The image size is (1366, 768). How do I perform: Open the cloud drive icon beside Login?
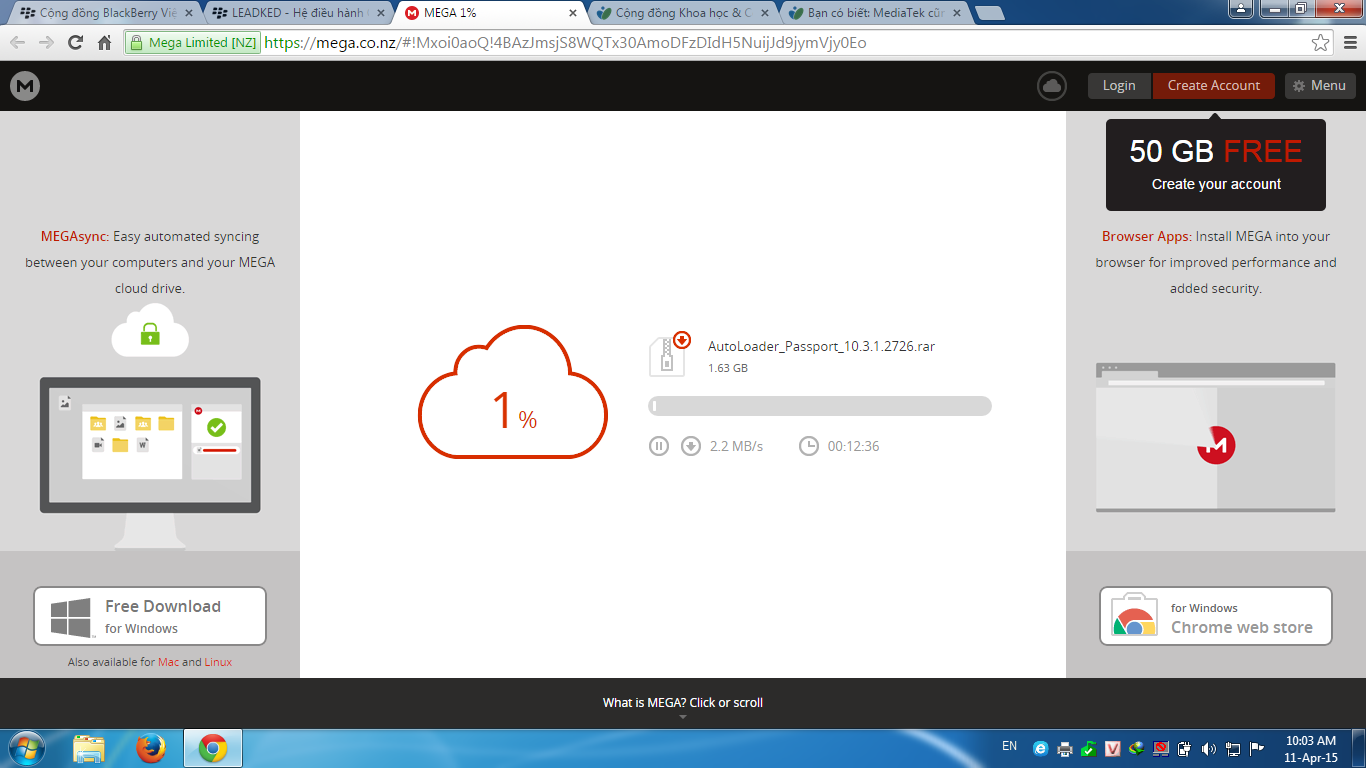[x=1052, y=86]
